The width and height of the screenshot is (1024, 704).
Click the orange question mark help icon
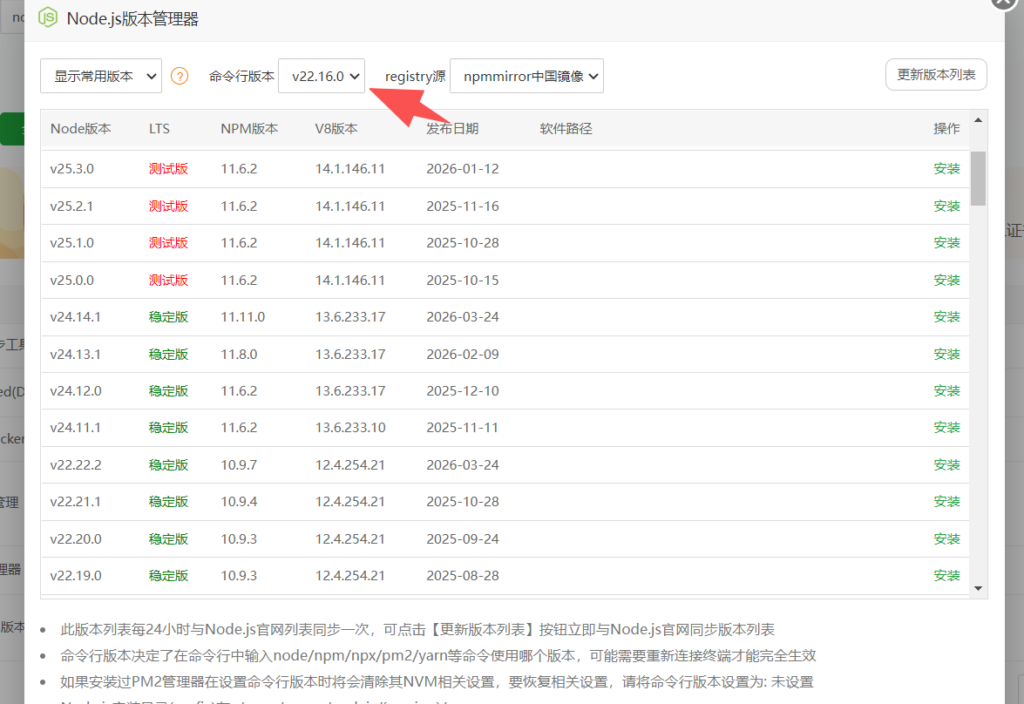pos(180,75)
